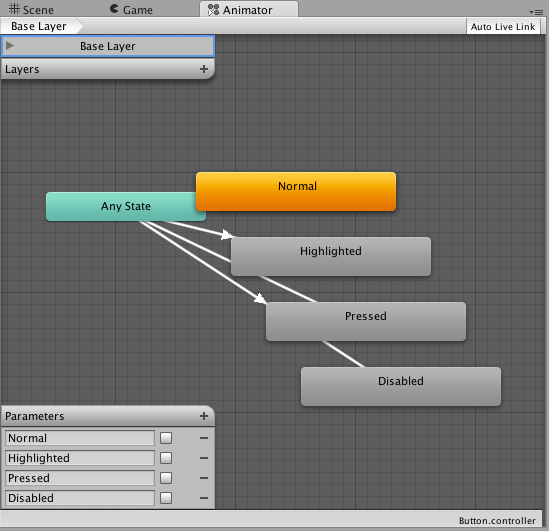Screen dimensions: 549x531
Task: Click the Animator tab icon
Action: click(213, 10)
